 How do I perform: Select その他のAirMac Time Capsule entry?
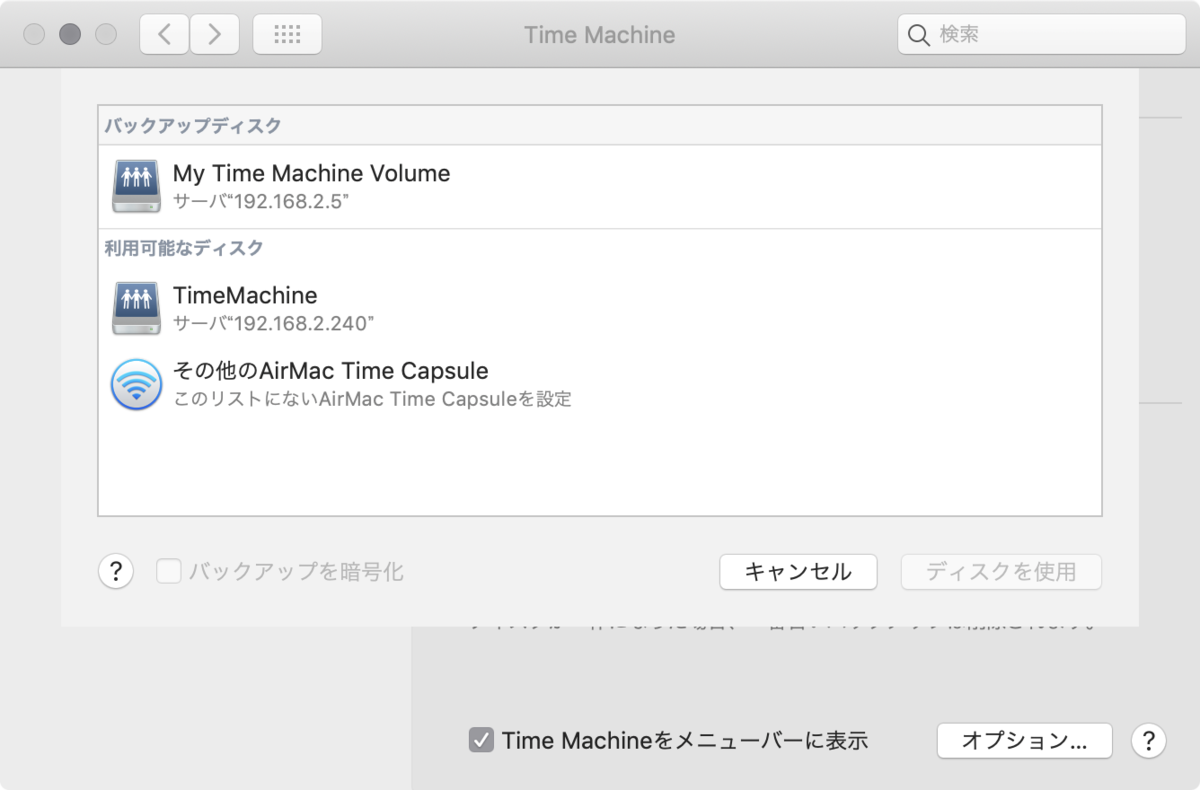331,371
